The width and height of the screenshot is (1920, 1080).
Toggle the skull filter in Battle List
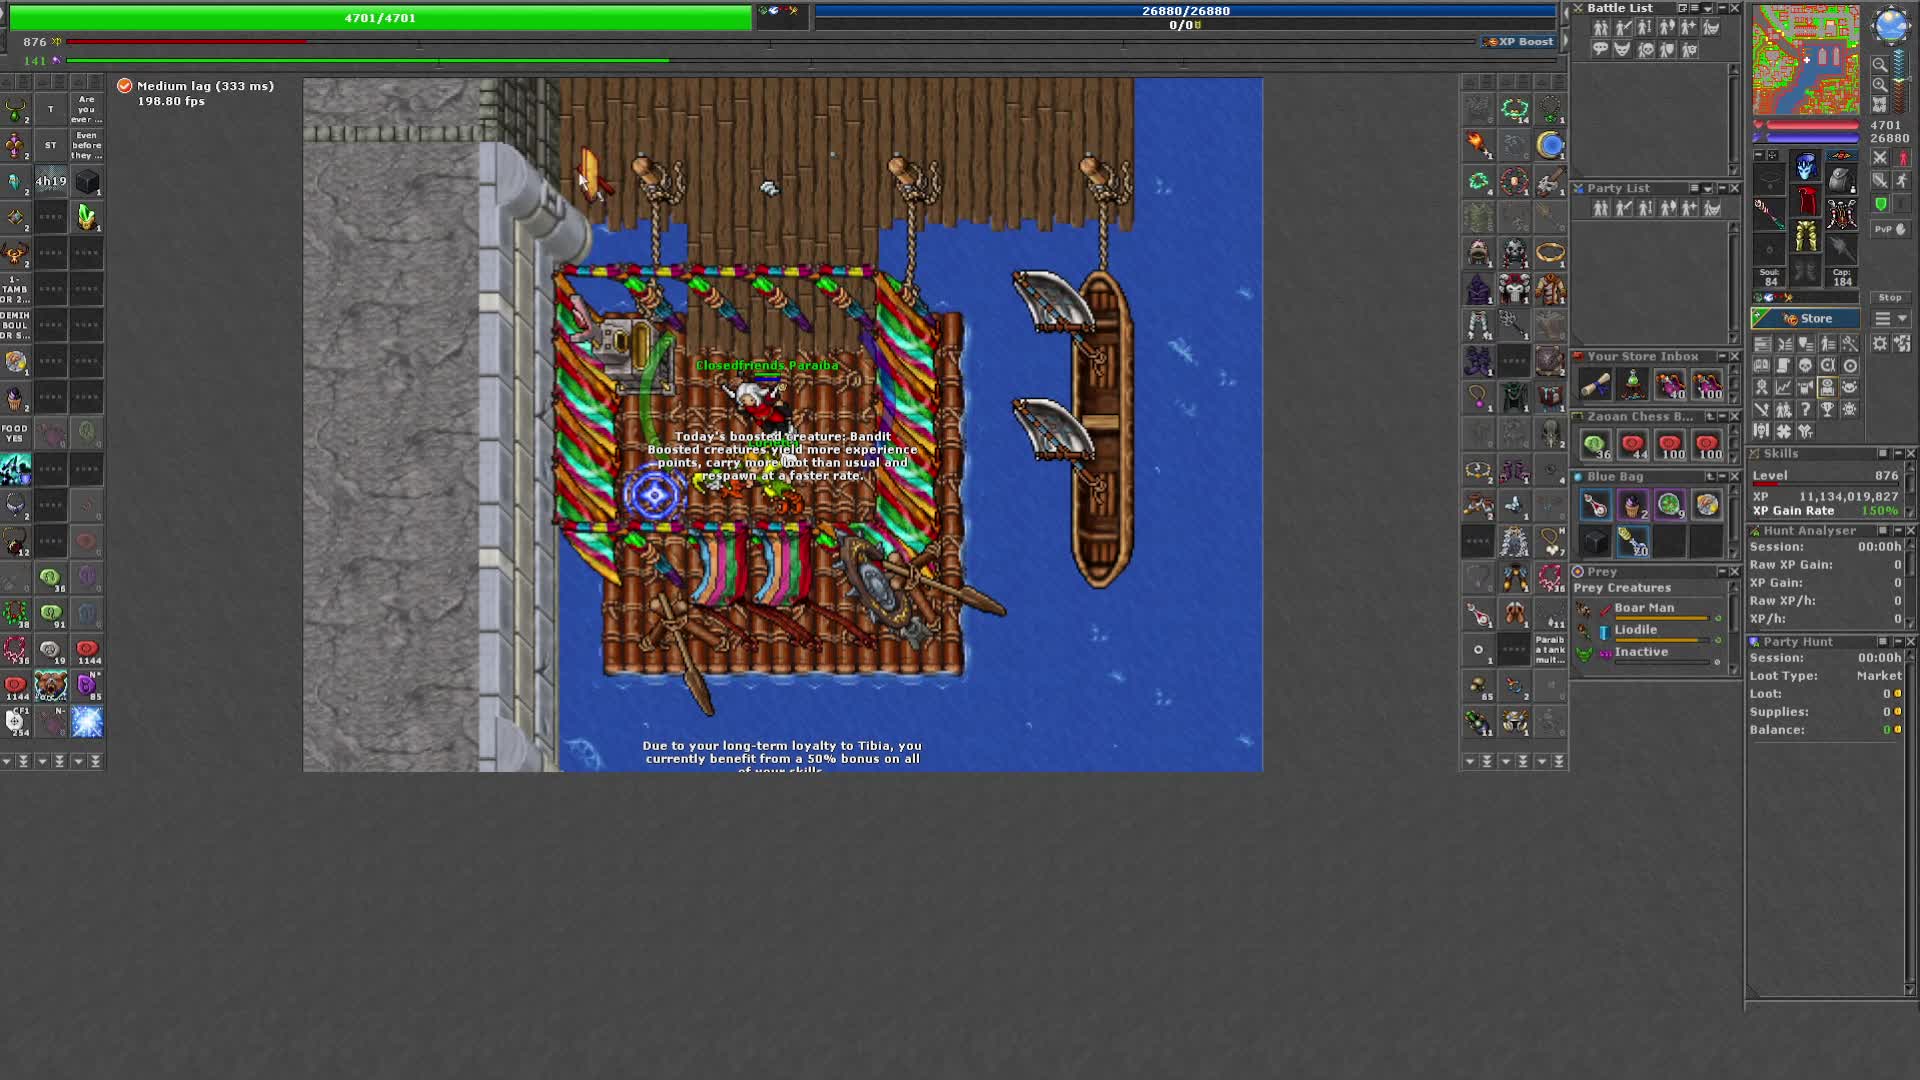click(1645, 50)
